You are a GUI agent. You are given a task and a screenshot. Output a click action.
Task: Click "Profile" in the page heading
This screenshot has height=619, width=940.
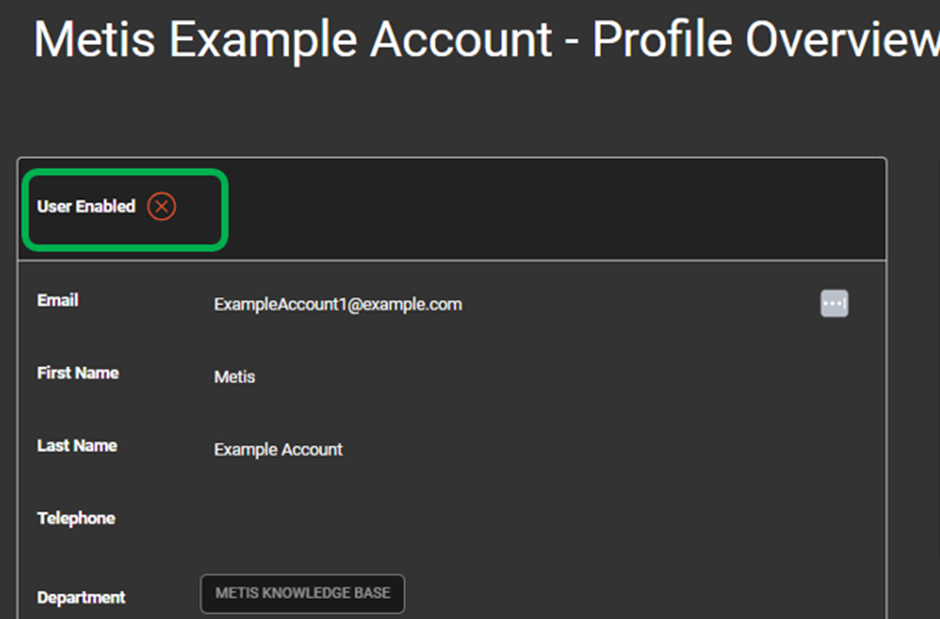click(x=662, y=40)
